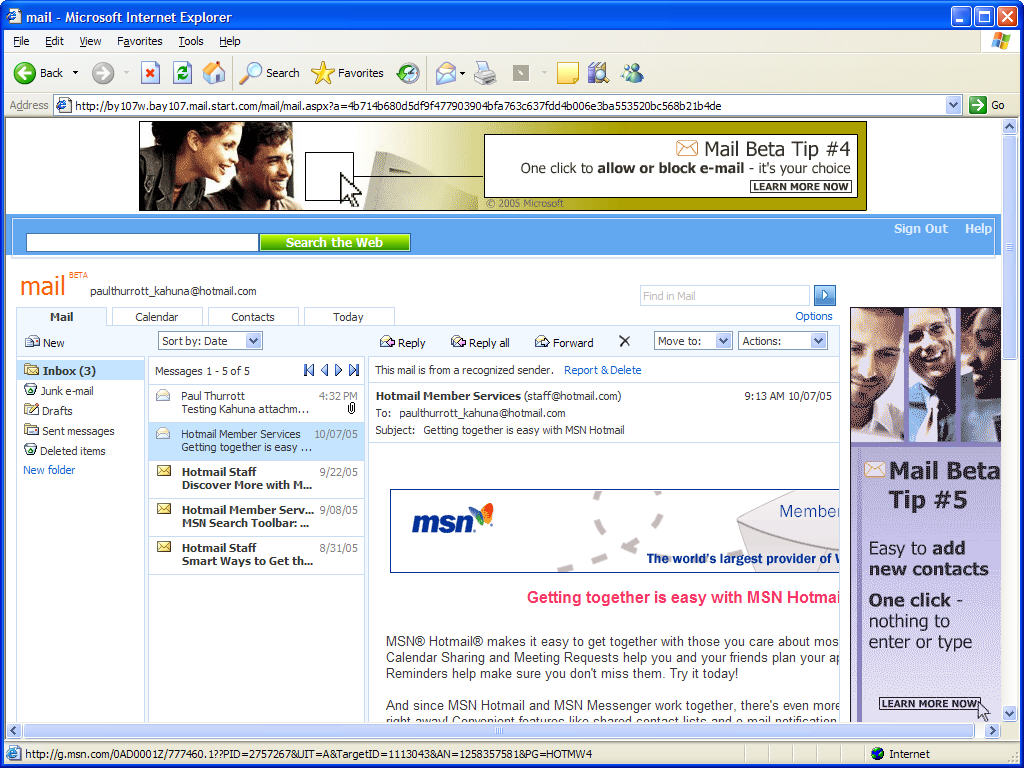Open Favorites star in toolbar

coord(347,73)
